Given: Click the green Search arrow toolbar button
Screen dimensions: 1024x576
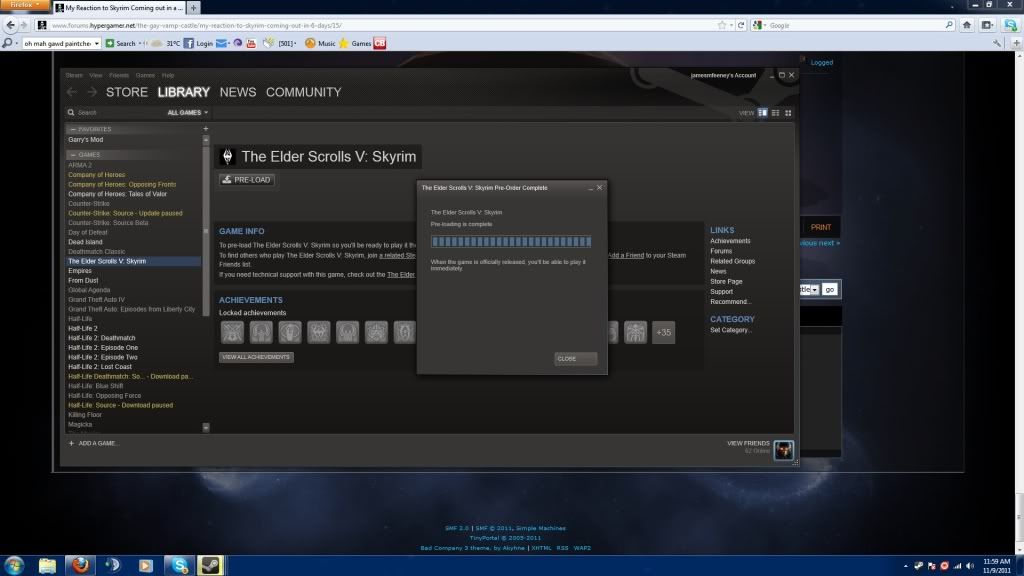Looking at the screenshot, I should click(110, 43).
